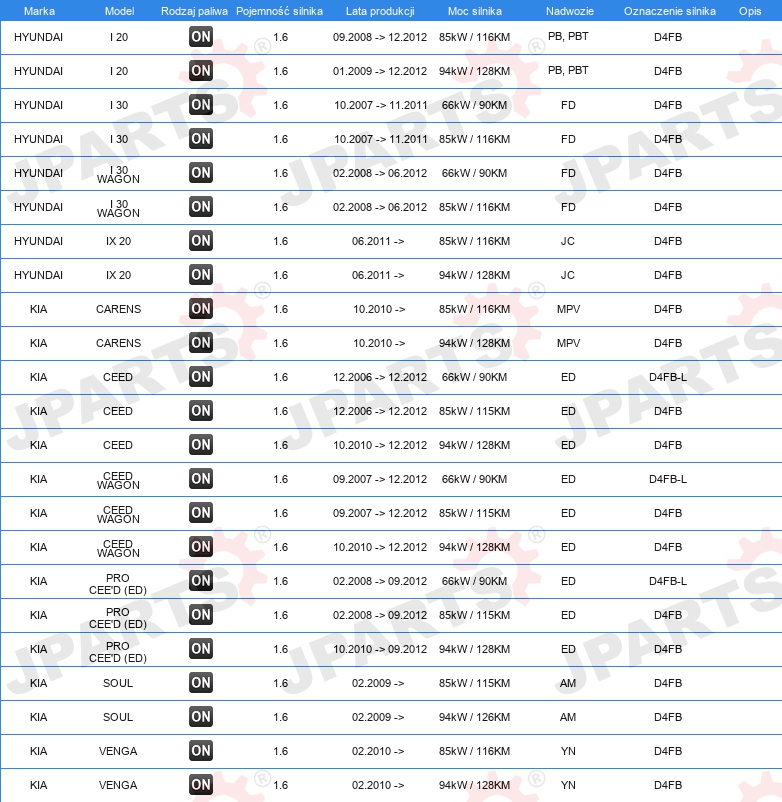782x802 pixels.
Task: Click the YN body cell for VENGA 94kW
Action: pyautogui.click(x=568, y=785)
